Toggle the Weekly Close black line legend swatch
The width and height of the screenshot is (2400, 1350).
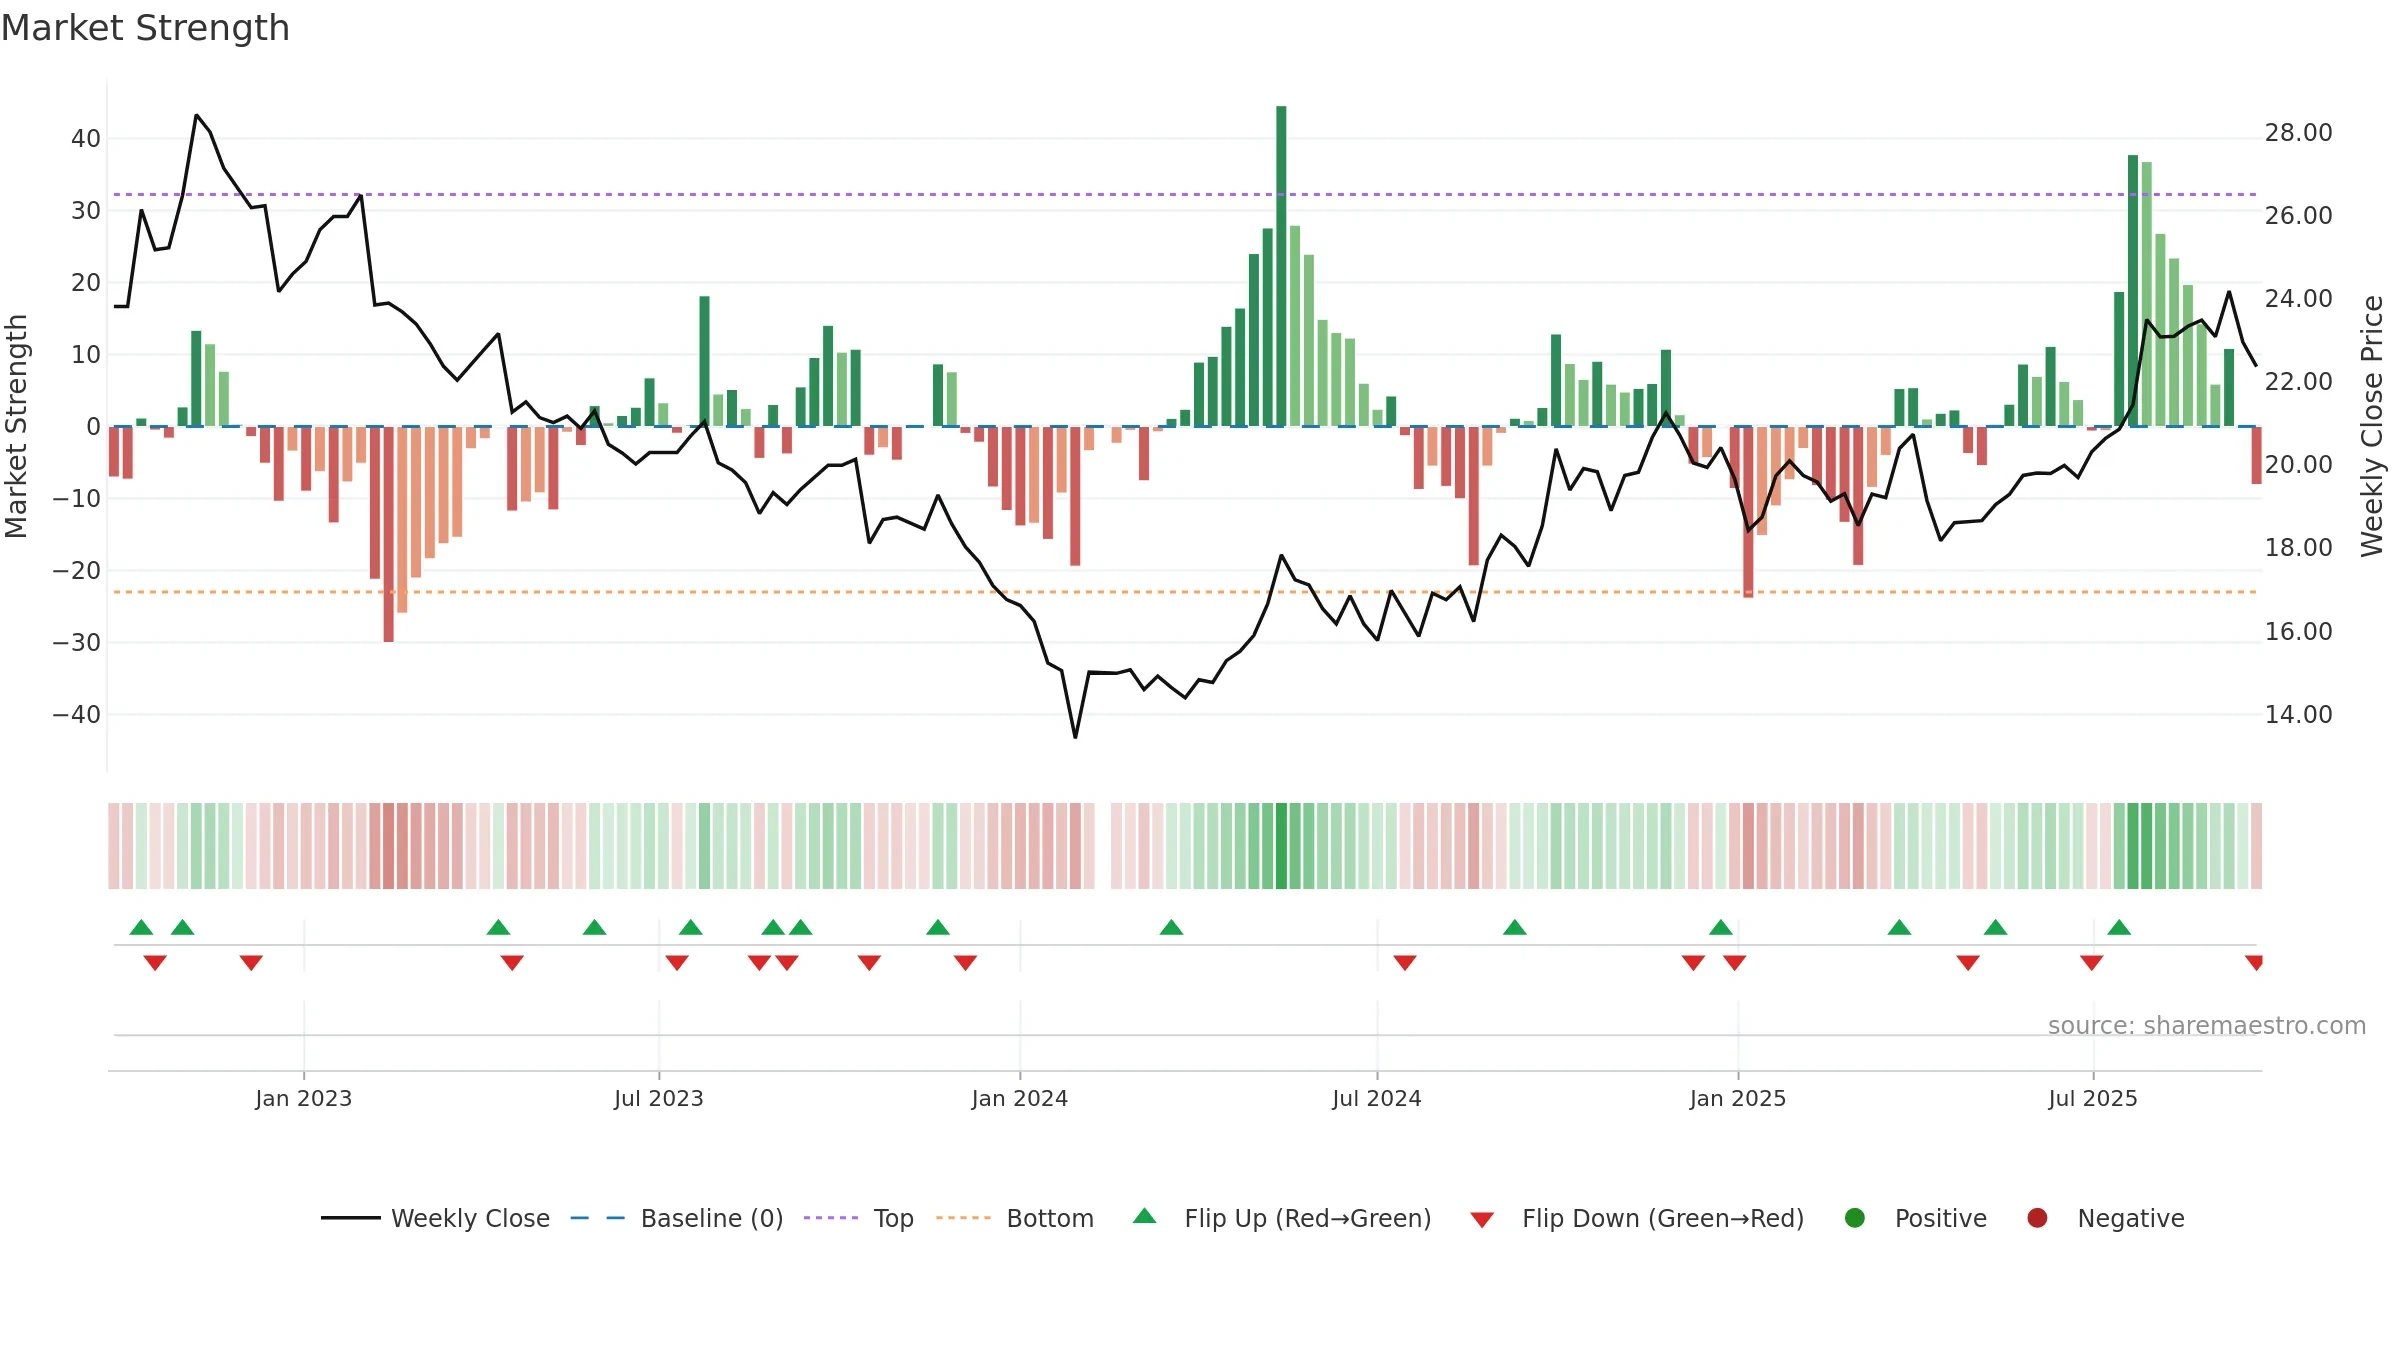(350, 1218)
